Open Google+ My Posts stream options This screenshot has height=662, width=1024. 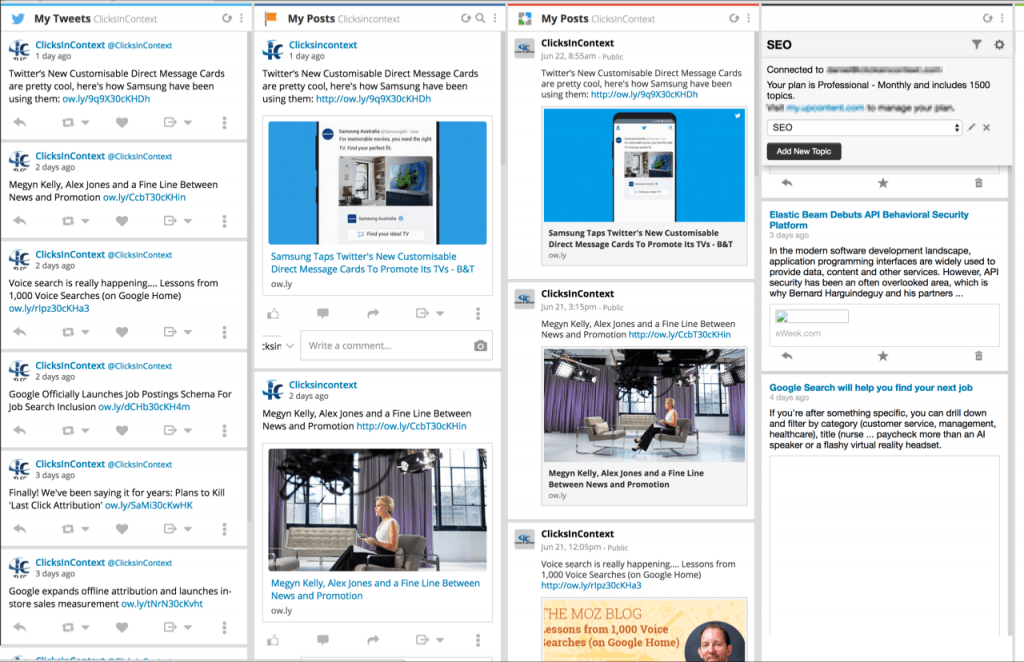[x=748, y=18]
